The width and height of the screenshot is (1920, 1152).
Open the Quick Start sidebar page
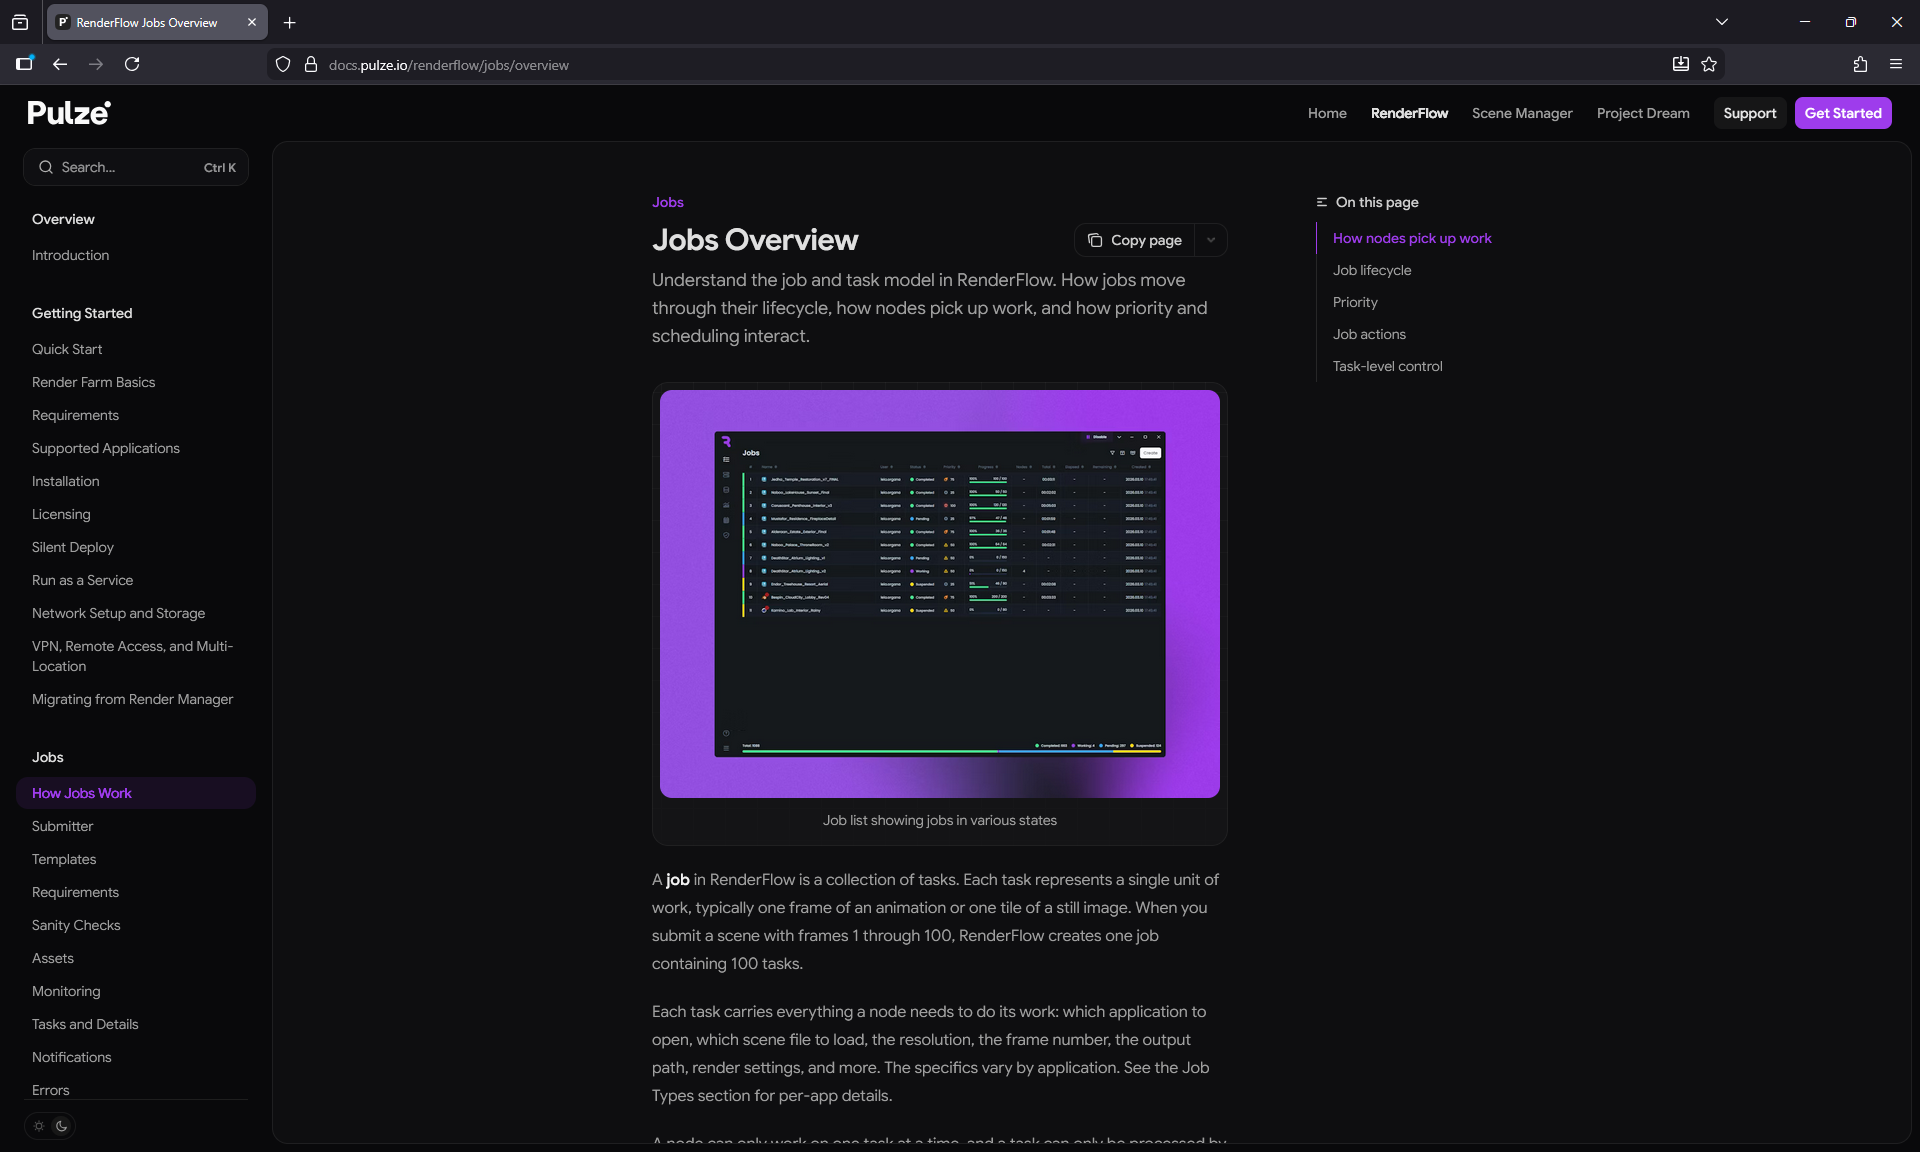pyautogui.click(x=67, y=349)
